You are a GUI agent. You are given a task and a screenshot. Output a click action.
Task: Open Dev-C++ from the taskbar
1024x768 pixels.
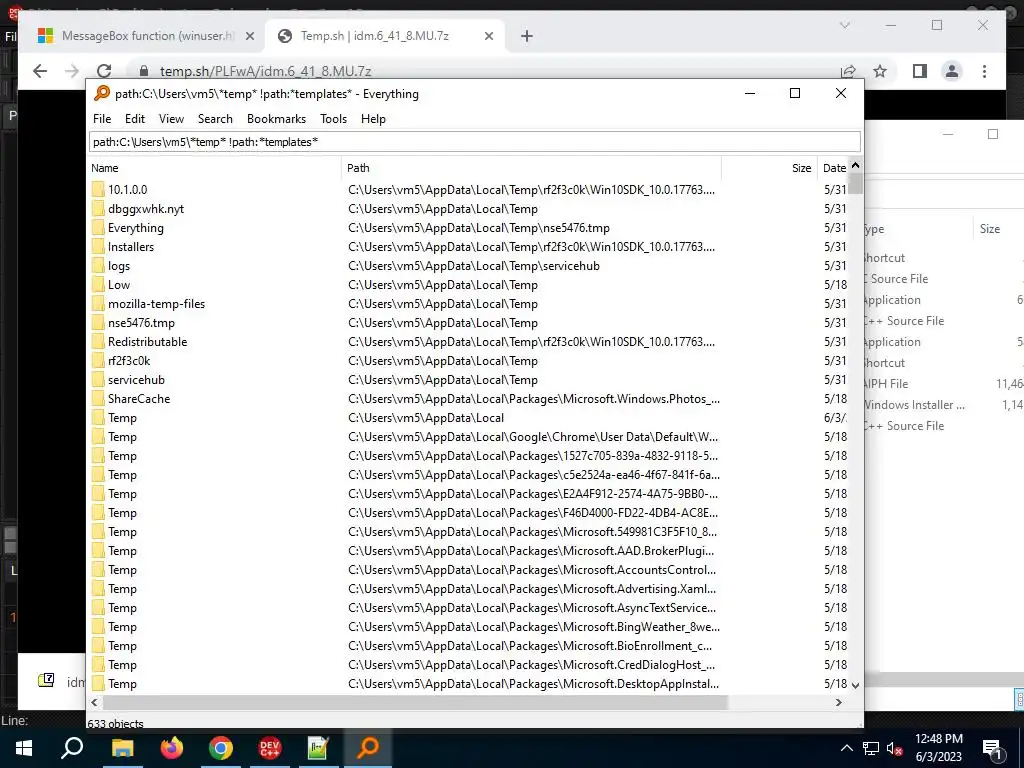point(270,748)
